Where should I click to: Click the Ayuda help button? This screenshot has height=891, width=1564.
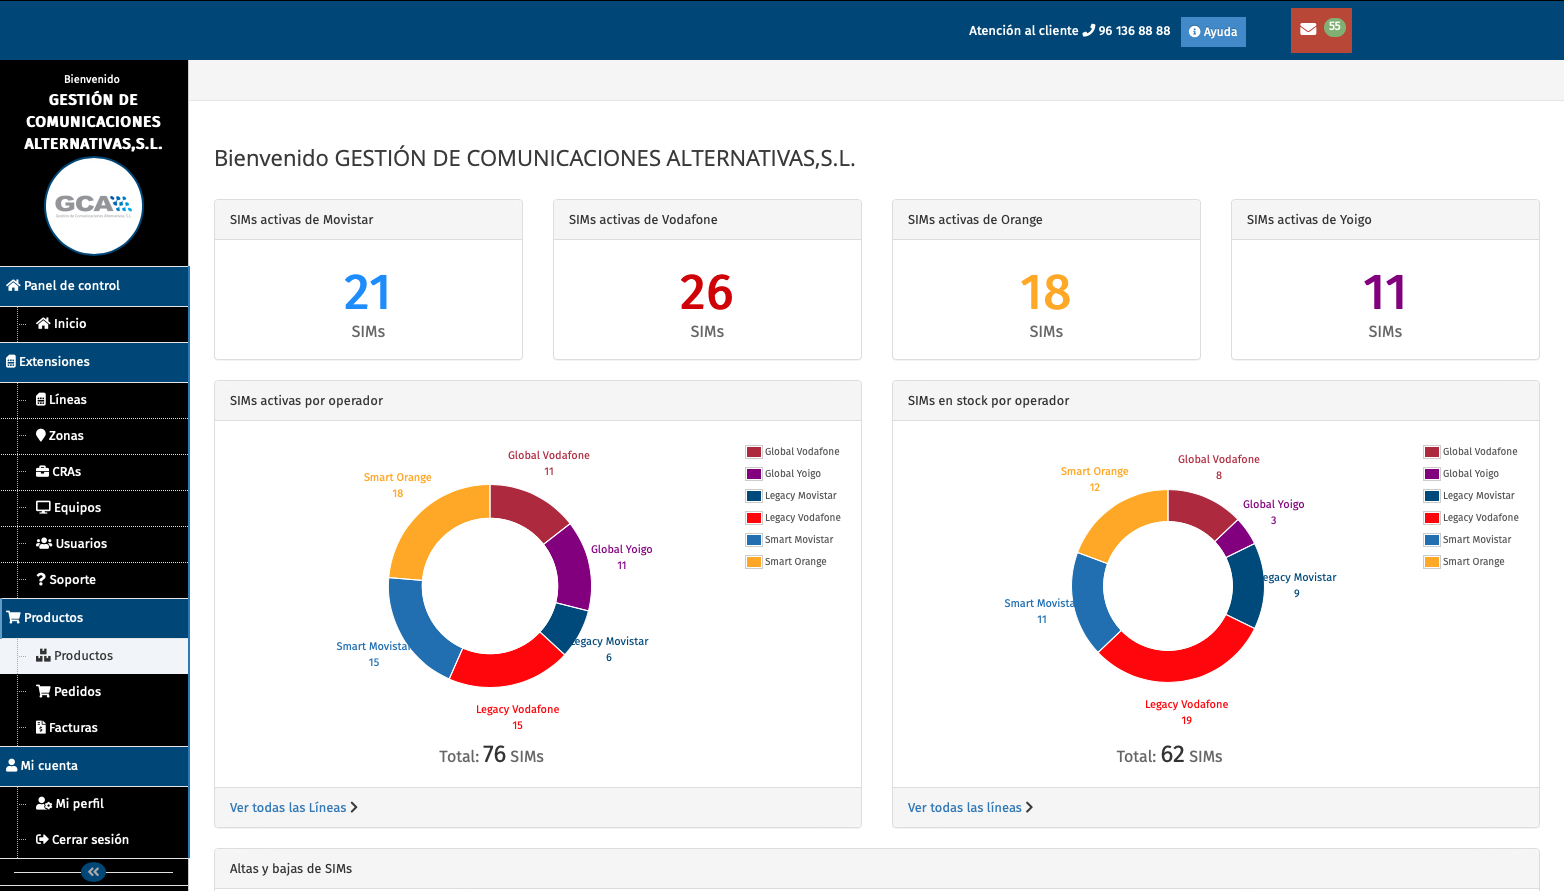point(1213,32)
